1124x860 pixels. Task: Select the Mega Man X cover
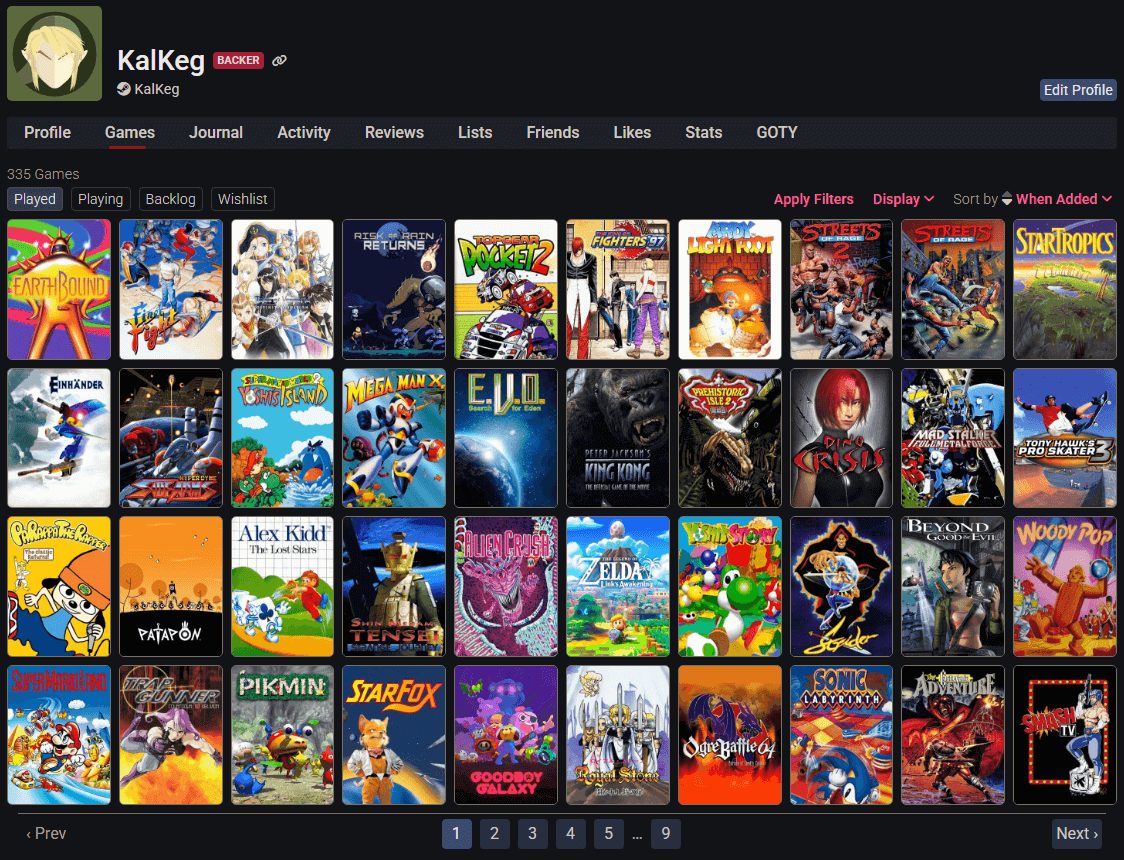coord(394,437)
